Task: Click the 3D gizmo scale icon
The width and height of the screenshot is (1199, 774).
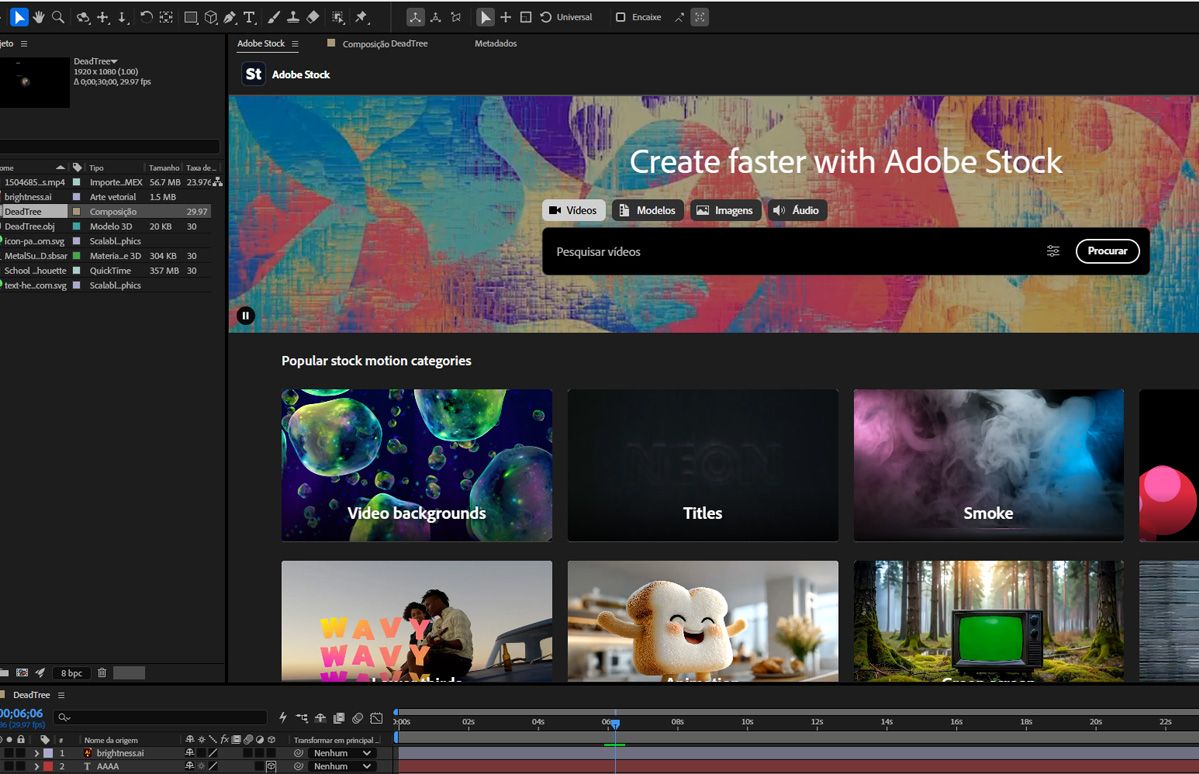Action: pyautogui.click(x=526, y=17)
